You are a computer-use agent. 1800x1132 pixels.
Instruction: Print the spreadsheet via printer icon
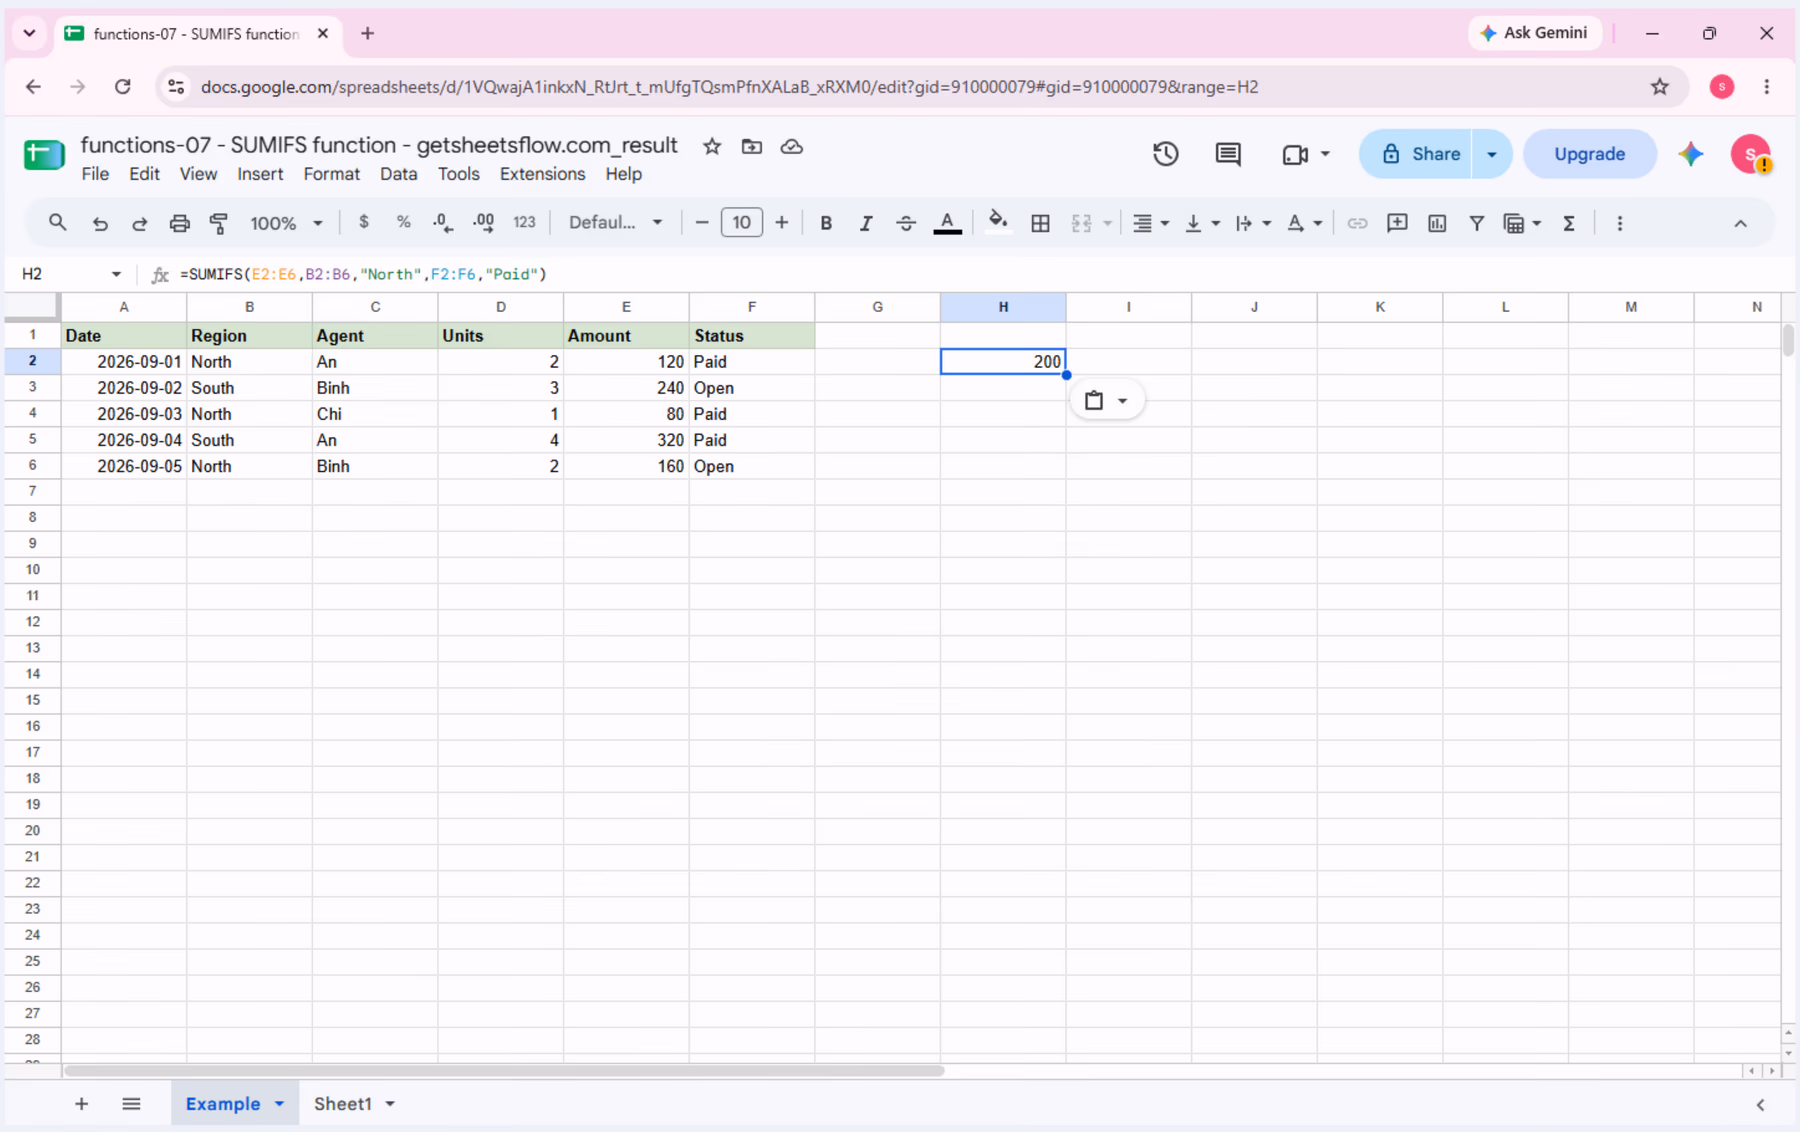pyautogui.click(x=179, y=223)
